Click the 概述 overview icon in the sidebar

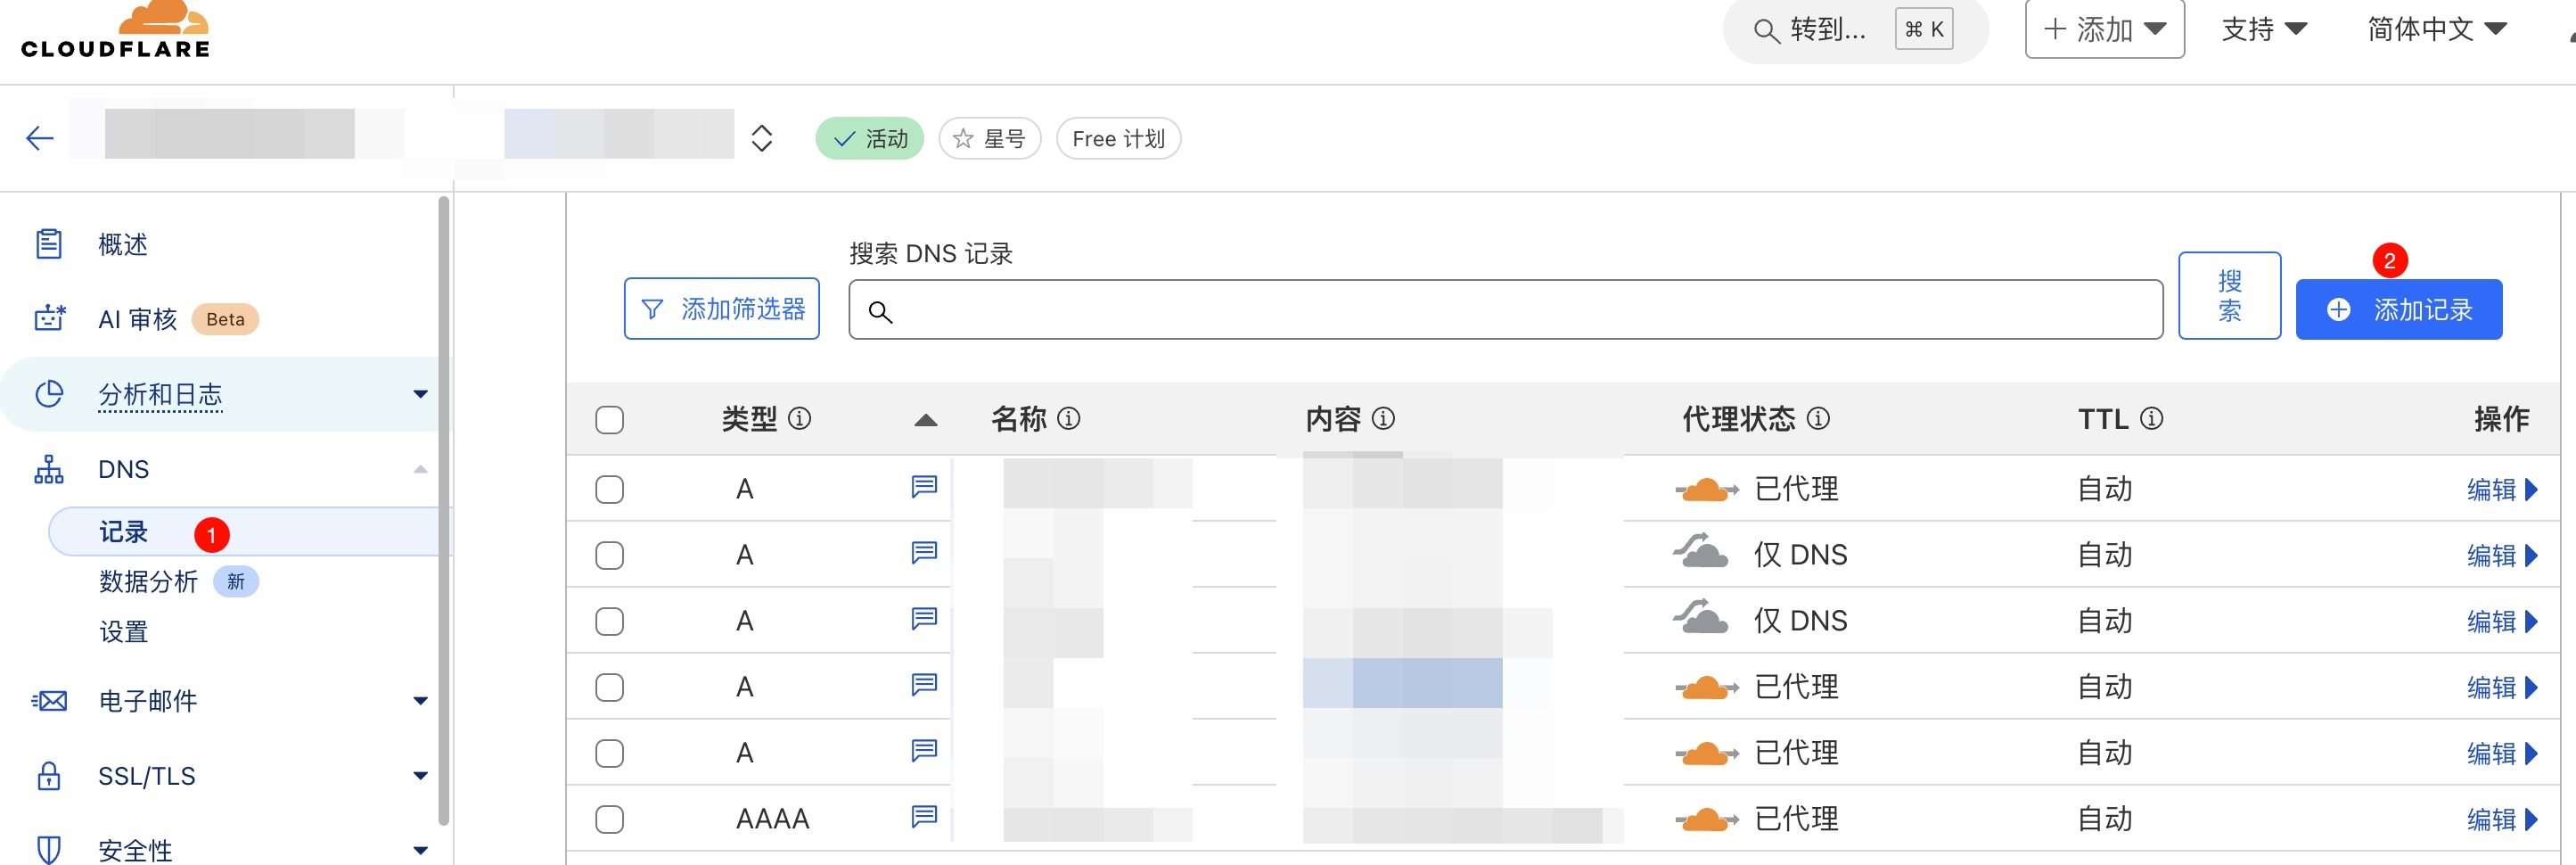49,244
